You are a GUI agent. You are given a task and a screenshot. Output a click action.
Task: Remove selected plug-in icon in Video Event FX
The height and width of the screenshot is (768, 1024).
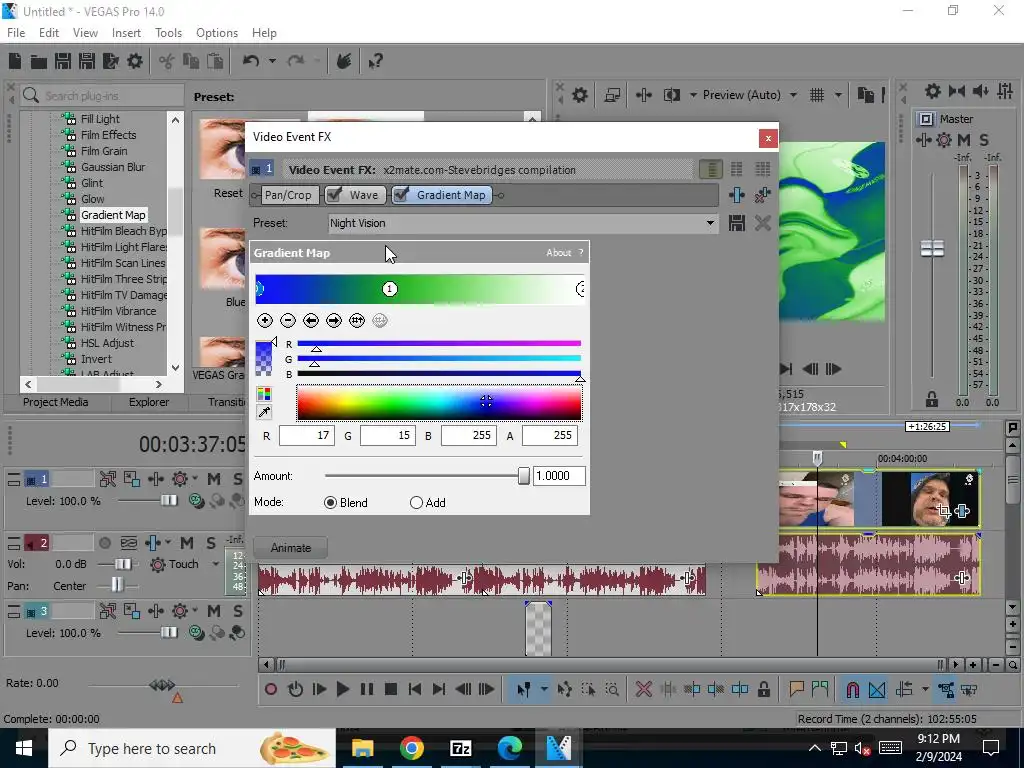pos(762,195)
